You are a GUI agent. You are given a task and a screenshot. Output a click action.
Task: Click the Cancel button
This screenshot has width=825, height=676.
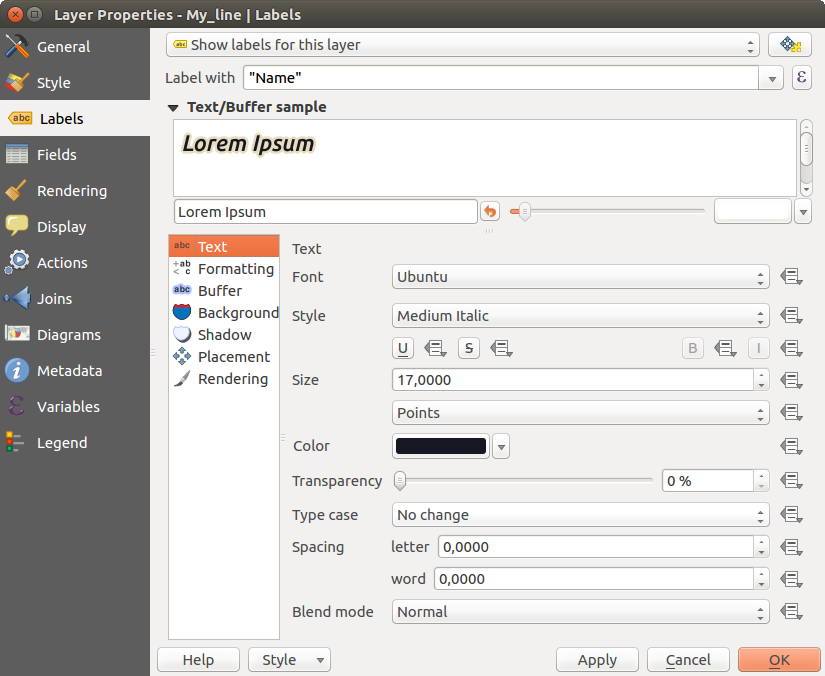pyautogui.click(x=688, y=660)
